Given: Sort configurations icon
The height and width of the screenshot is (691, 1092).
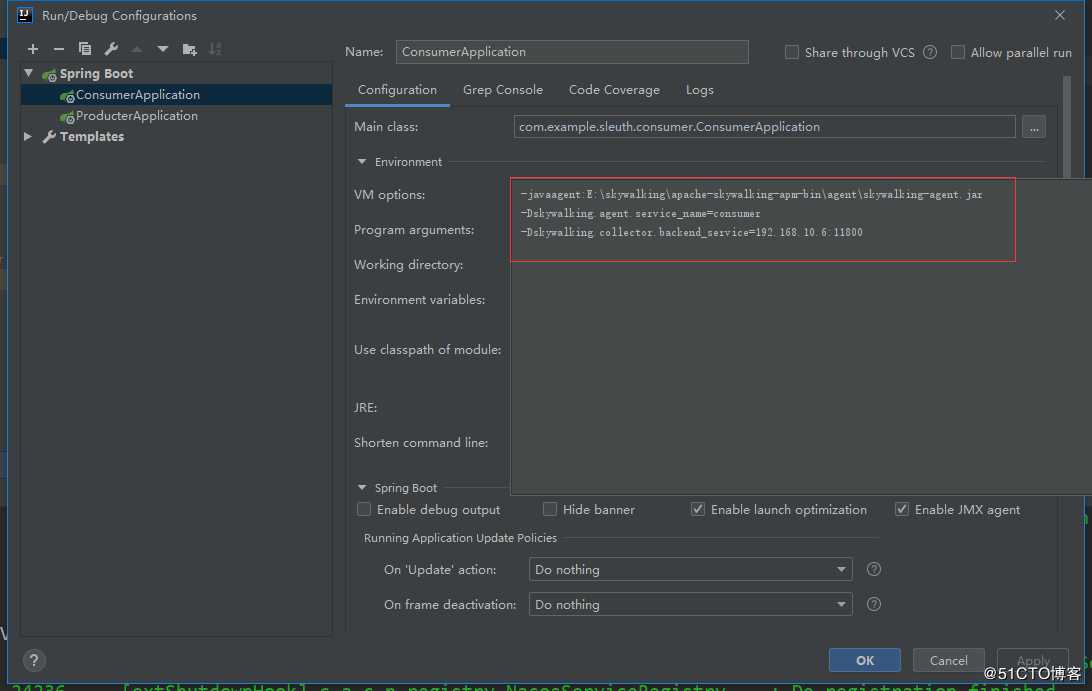Looking at the screenshot, I should (x=215, y=49).
